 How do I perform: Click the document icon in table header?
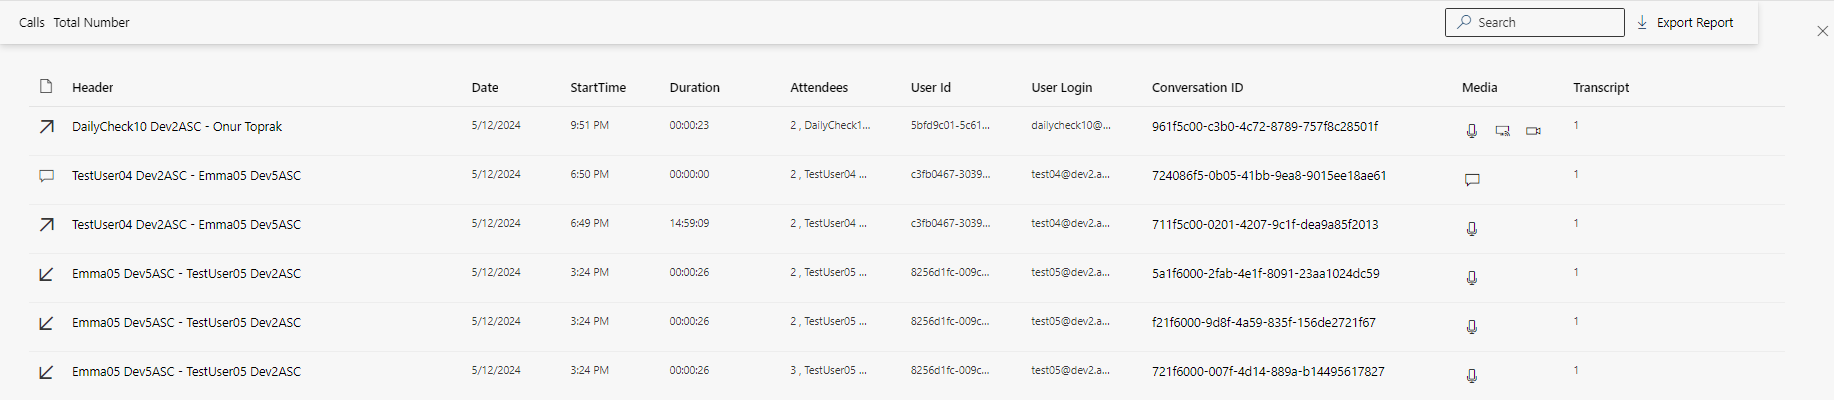[46, 87]
